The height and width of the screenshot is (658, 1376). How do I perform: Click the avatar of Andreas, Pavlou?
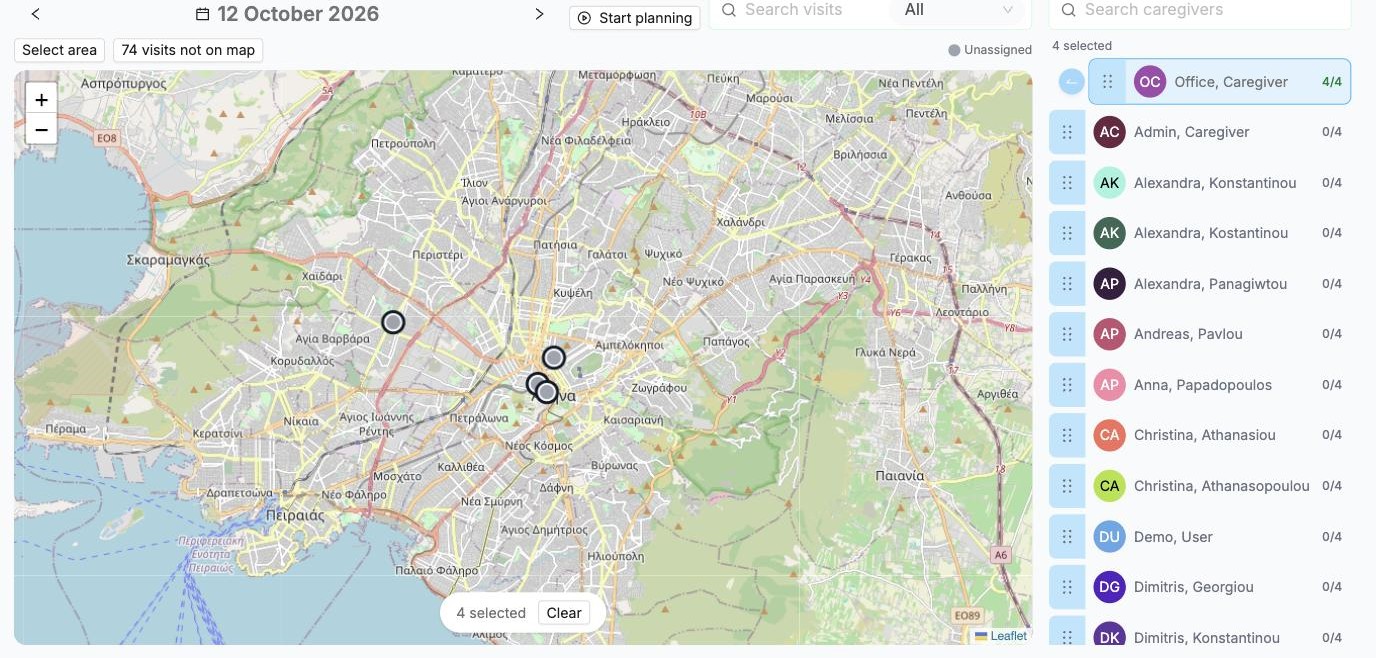1109,334
